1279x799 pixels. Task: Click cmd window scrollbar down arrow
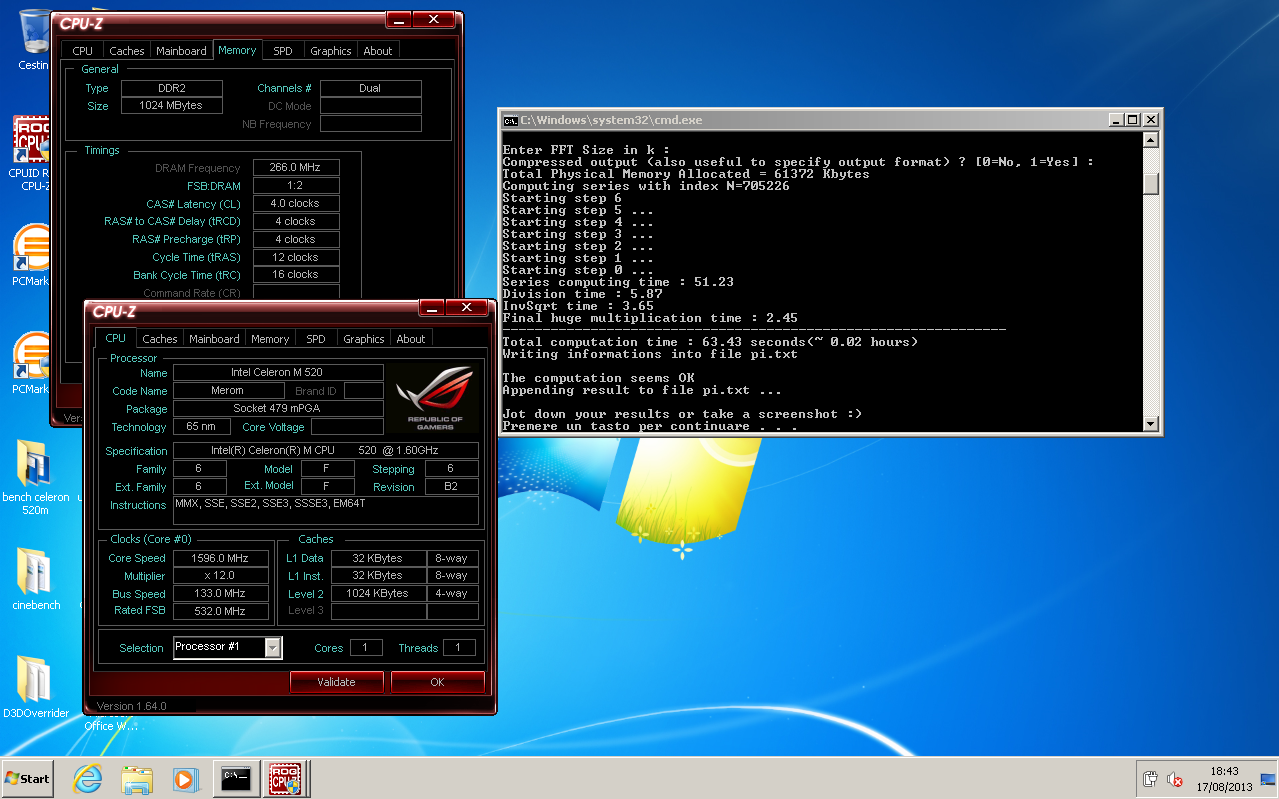tap(1151, 424)
